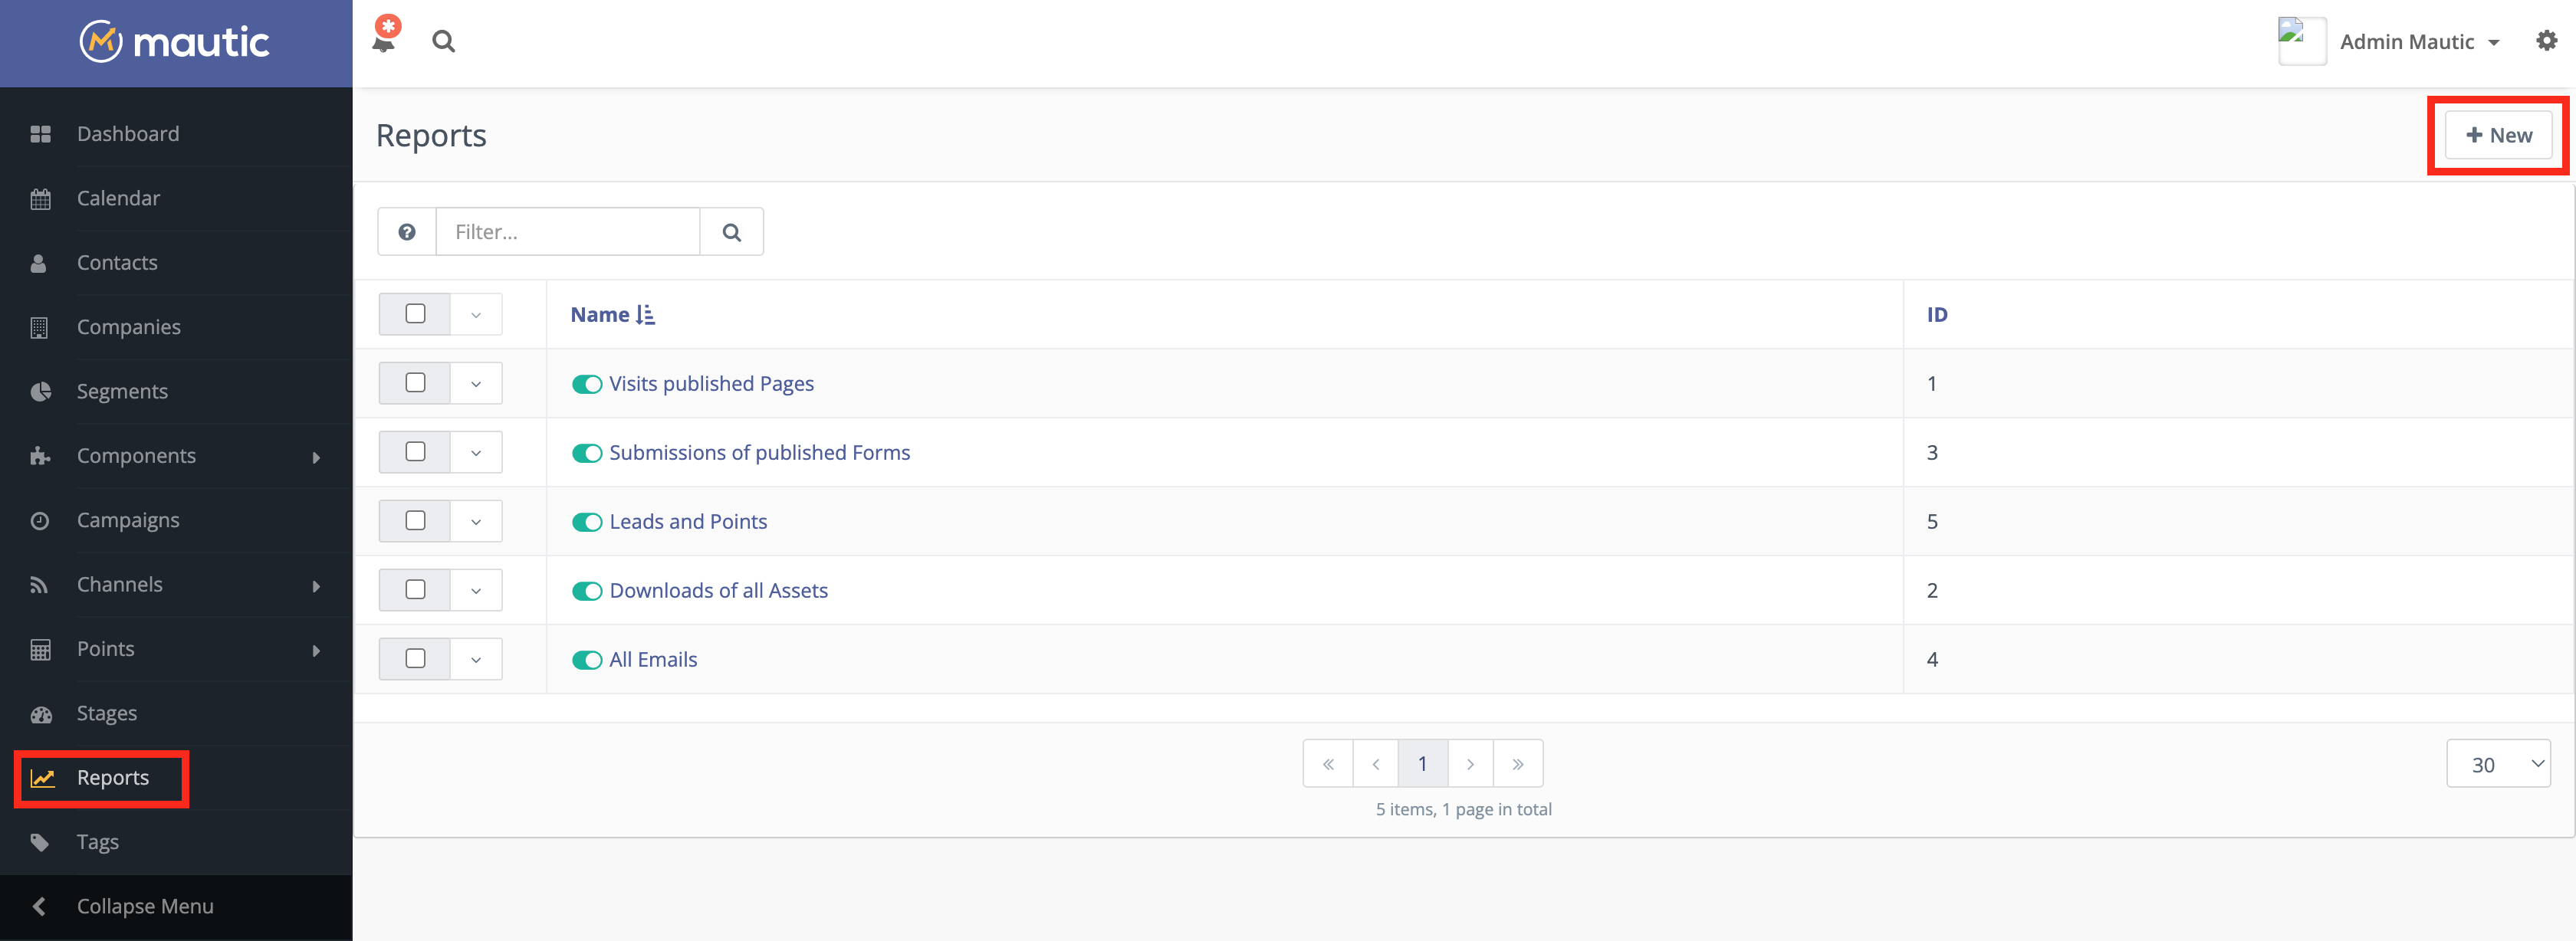
Task: Toggle publish status of Visits published Pages
Action: [x=587, y=383]
